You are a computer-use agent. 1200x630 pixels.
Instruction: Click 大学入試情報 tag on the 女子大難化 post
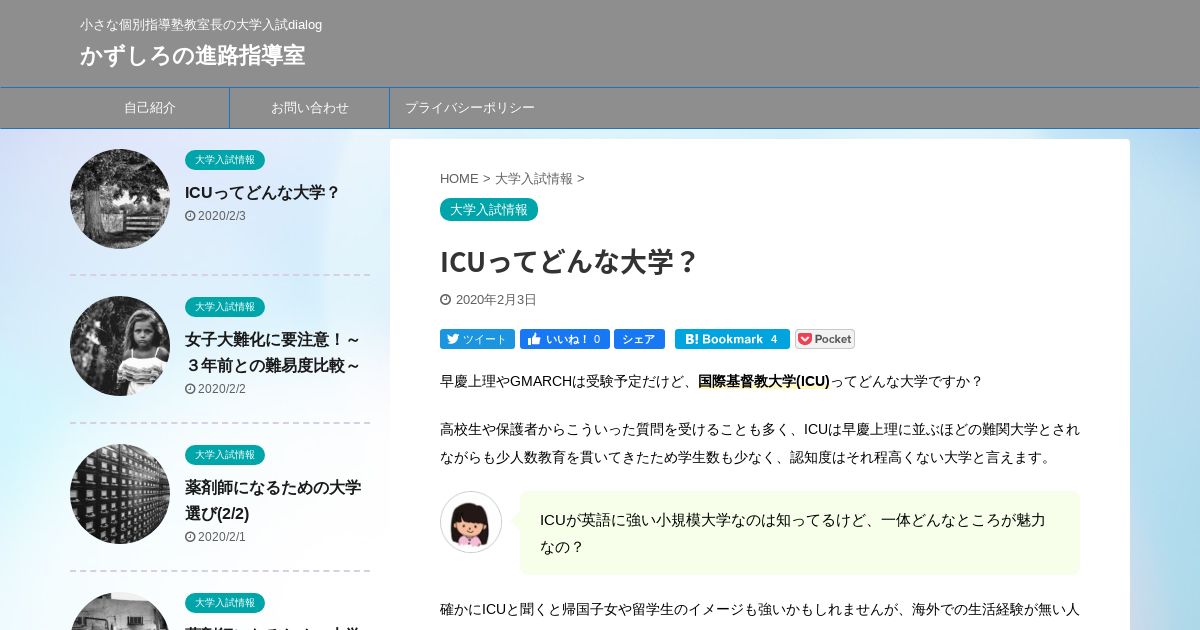point(225,307)
